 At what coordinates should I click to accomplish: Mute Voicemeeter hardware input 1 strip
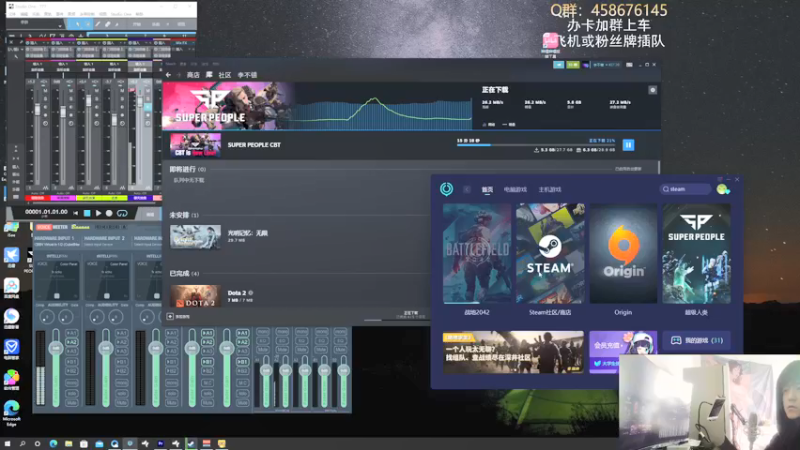tap(71, 403)
